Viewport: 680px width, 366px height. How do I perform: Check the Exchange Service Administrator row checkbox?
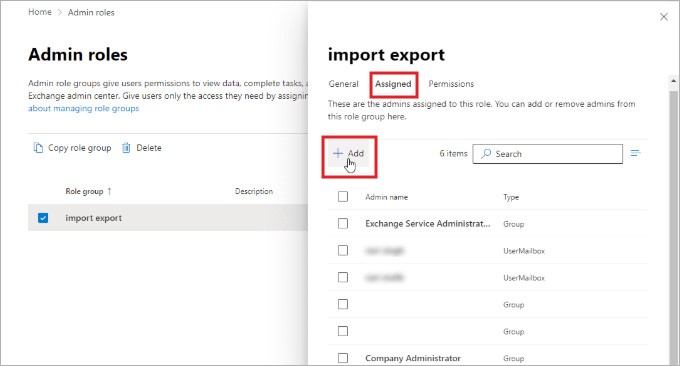coord(343,224)
